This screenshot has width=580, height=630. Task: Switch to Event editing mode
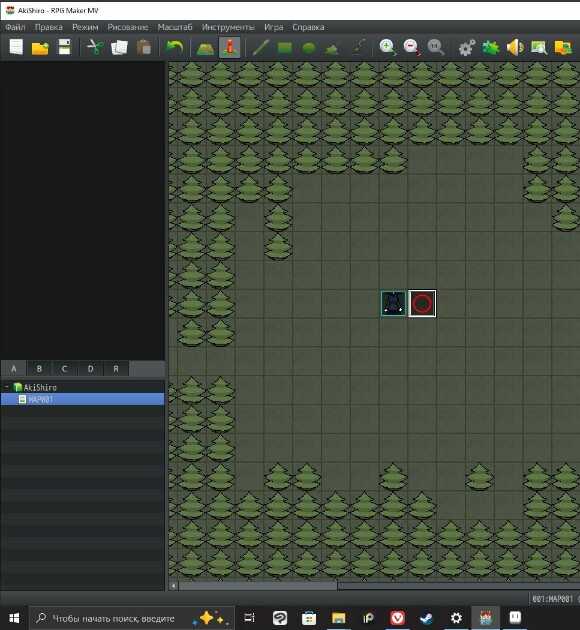(x=229, y=47)
